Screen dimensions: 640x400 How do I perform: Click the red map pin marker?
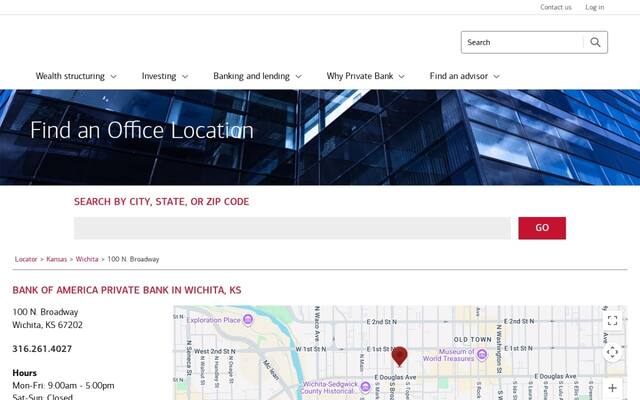click(x=399, y=356)
